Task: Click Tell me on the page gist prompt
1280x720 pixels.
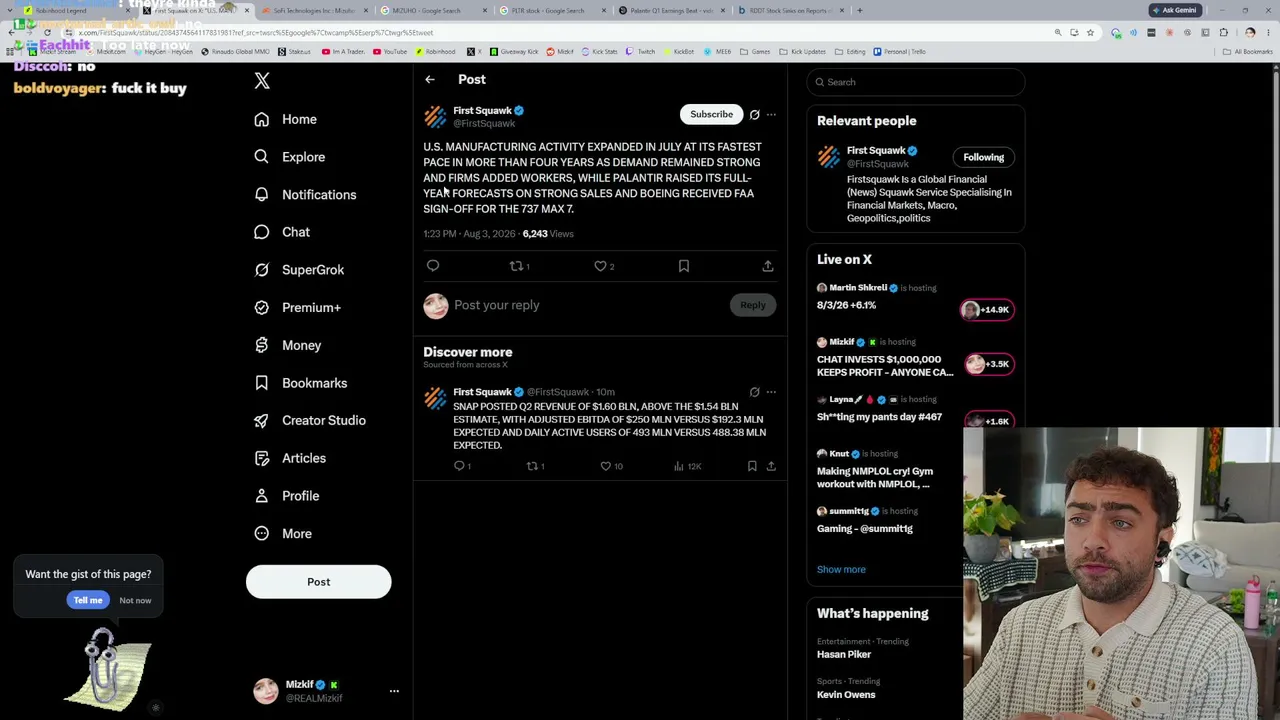Action: point(88,600)
